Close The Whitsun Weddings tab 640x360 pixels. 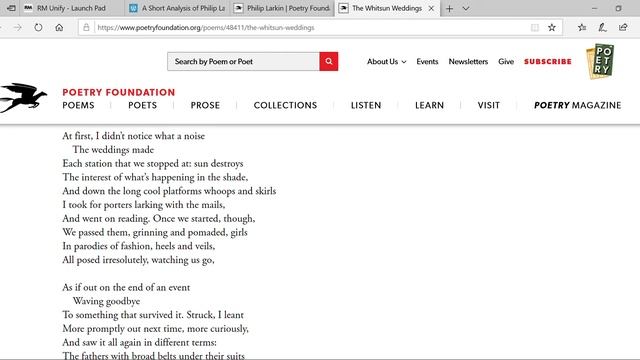(x=431, y=8)
